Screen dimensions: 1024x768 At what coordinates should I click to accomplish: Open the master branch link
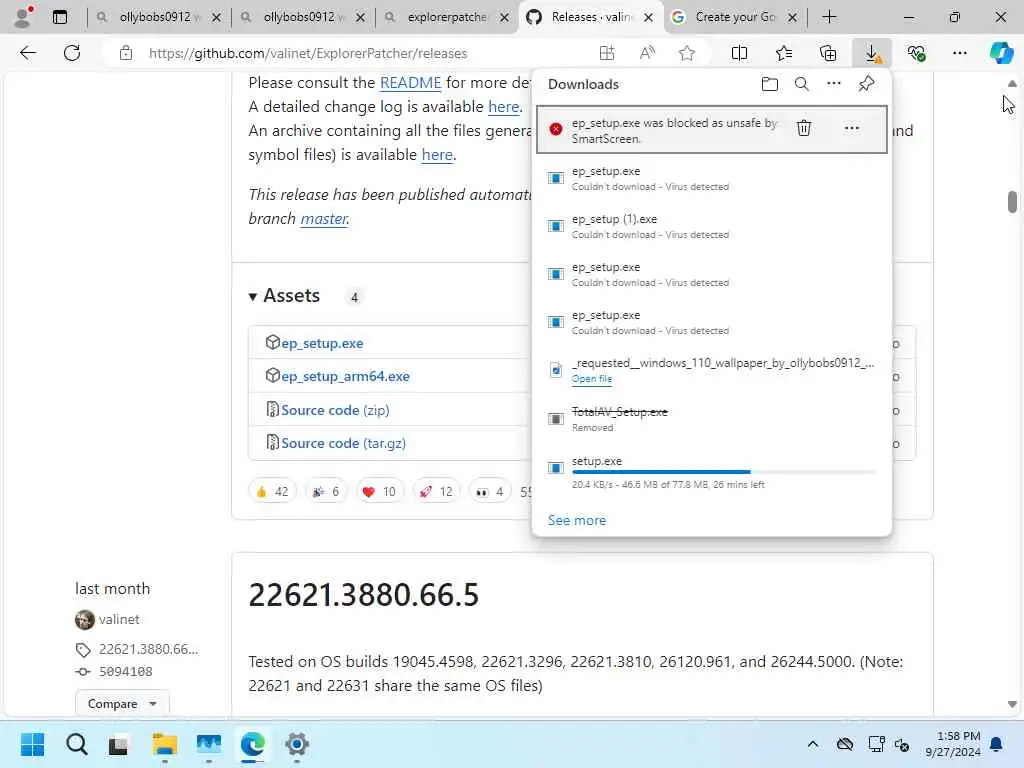[x=324, y=219]
